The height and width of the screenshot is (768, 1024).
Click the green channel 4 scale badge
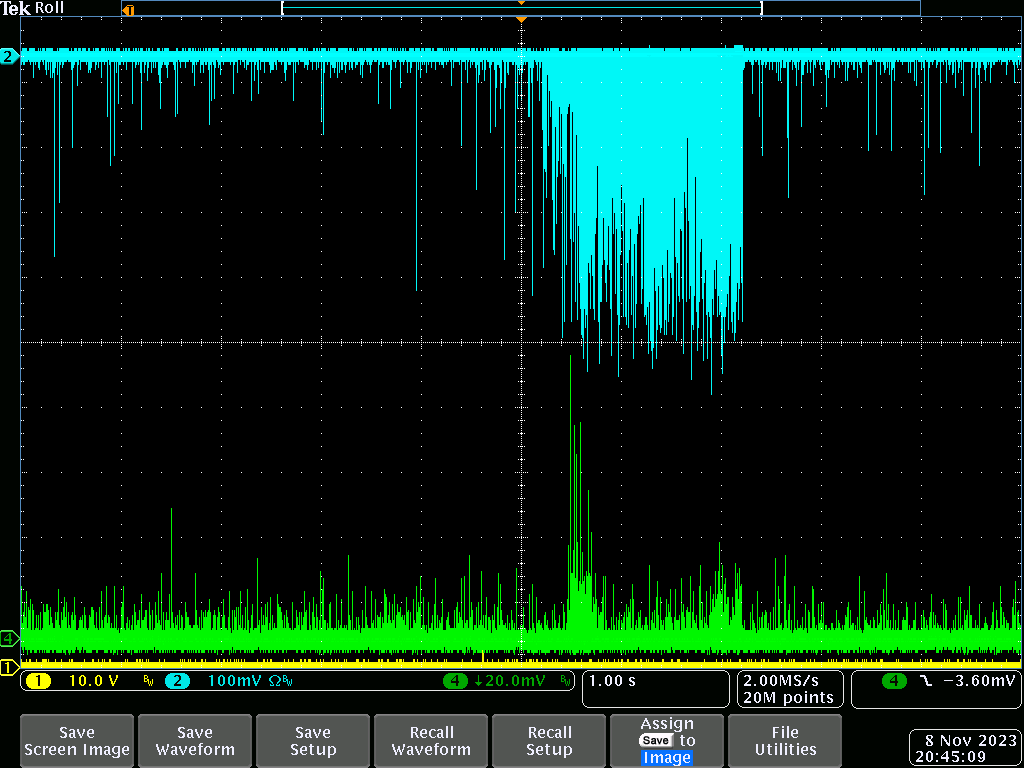(456, 681)
